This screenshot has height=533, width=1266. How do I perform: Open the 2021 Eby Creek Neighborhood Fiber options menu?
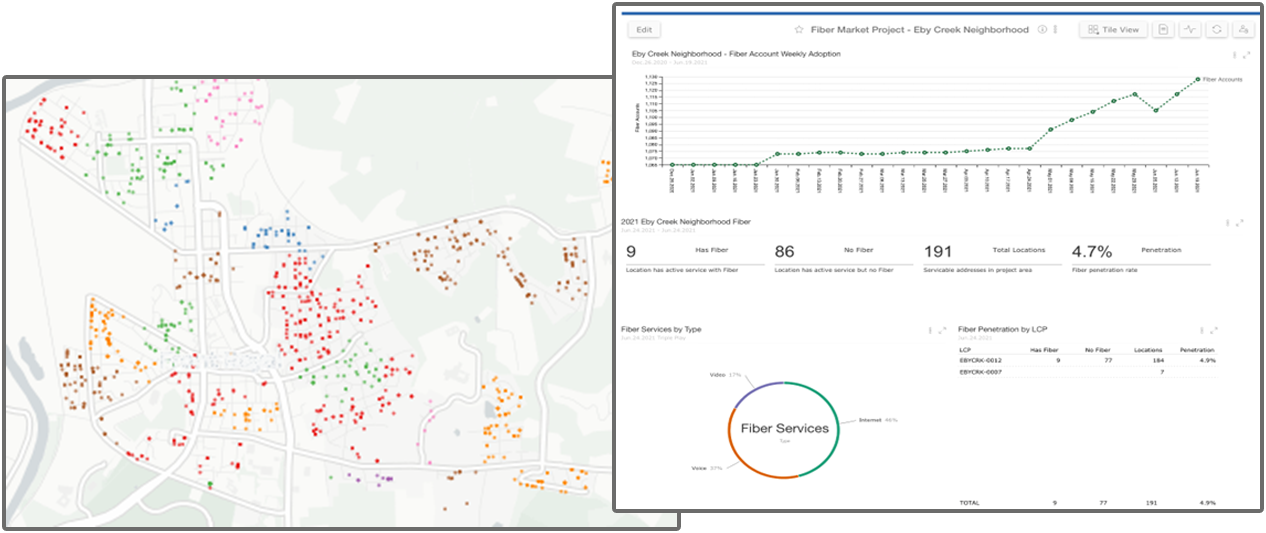tap(1228, 223)
